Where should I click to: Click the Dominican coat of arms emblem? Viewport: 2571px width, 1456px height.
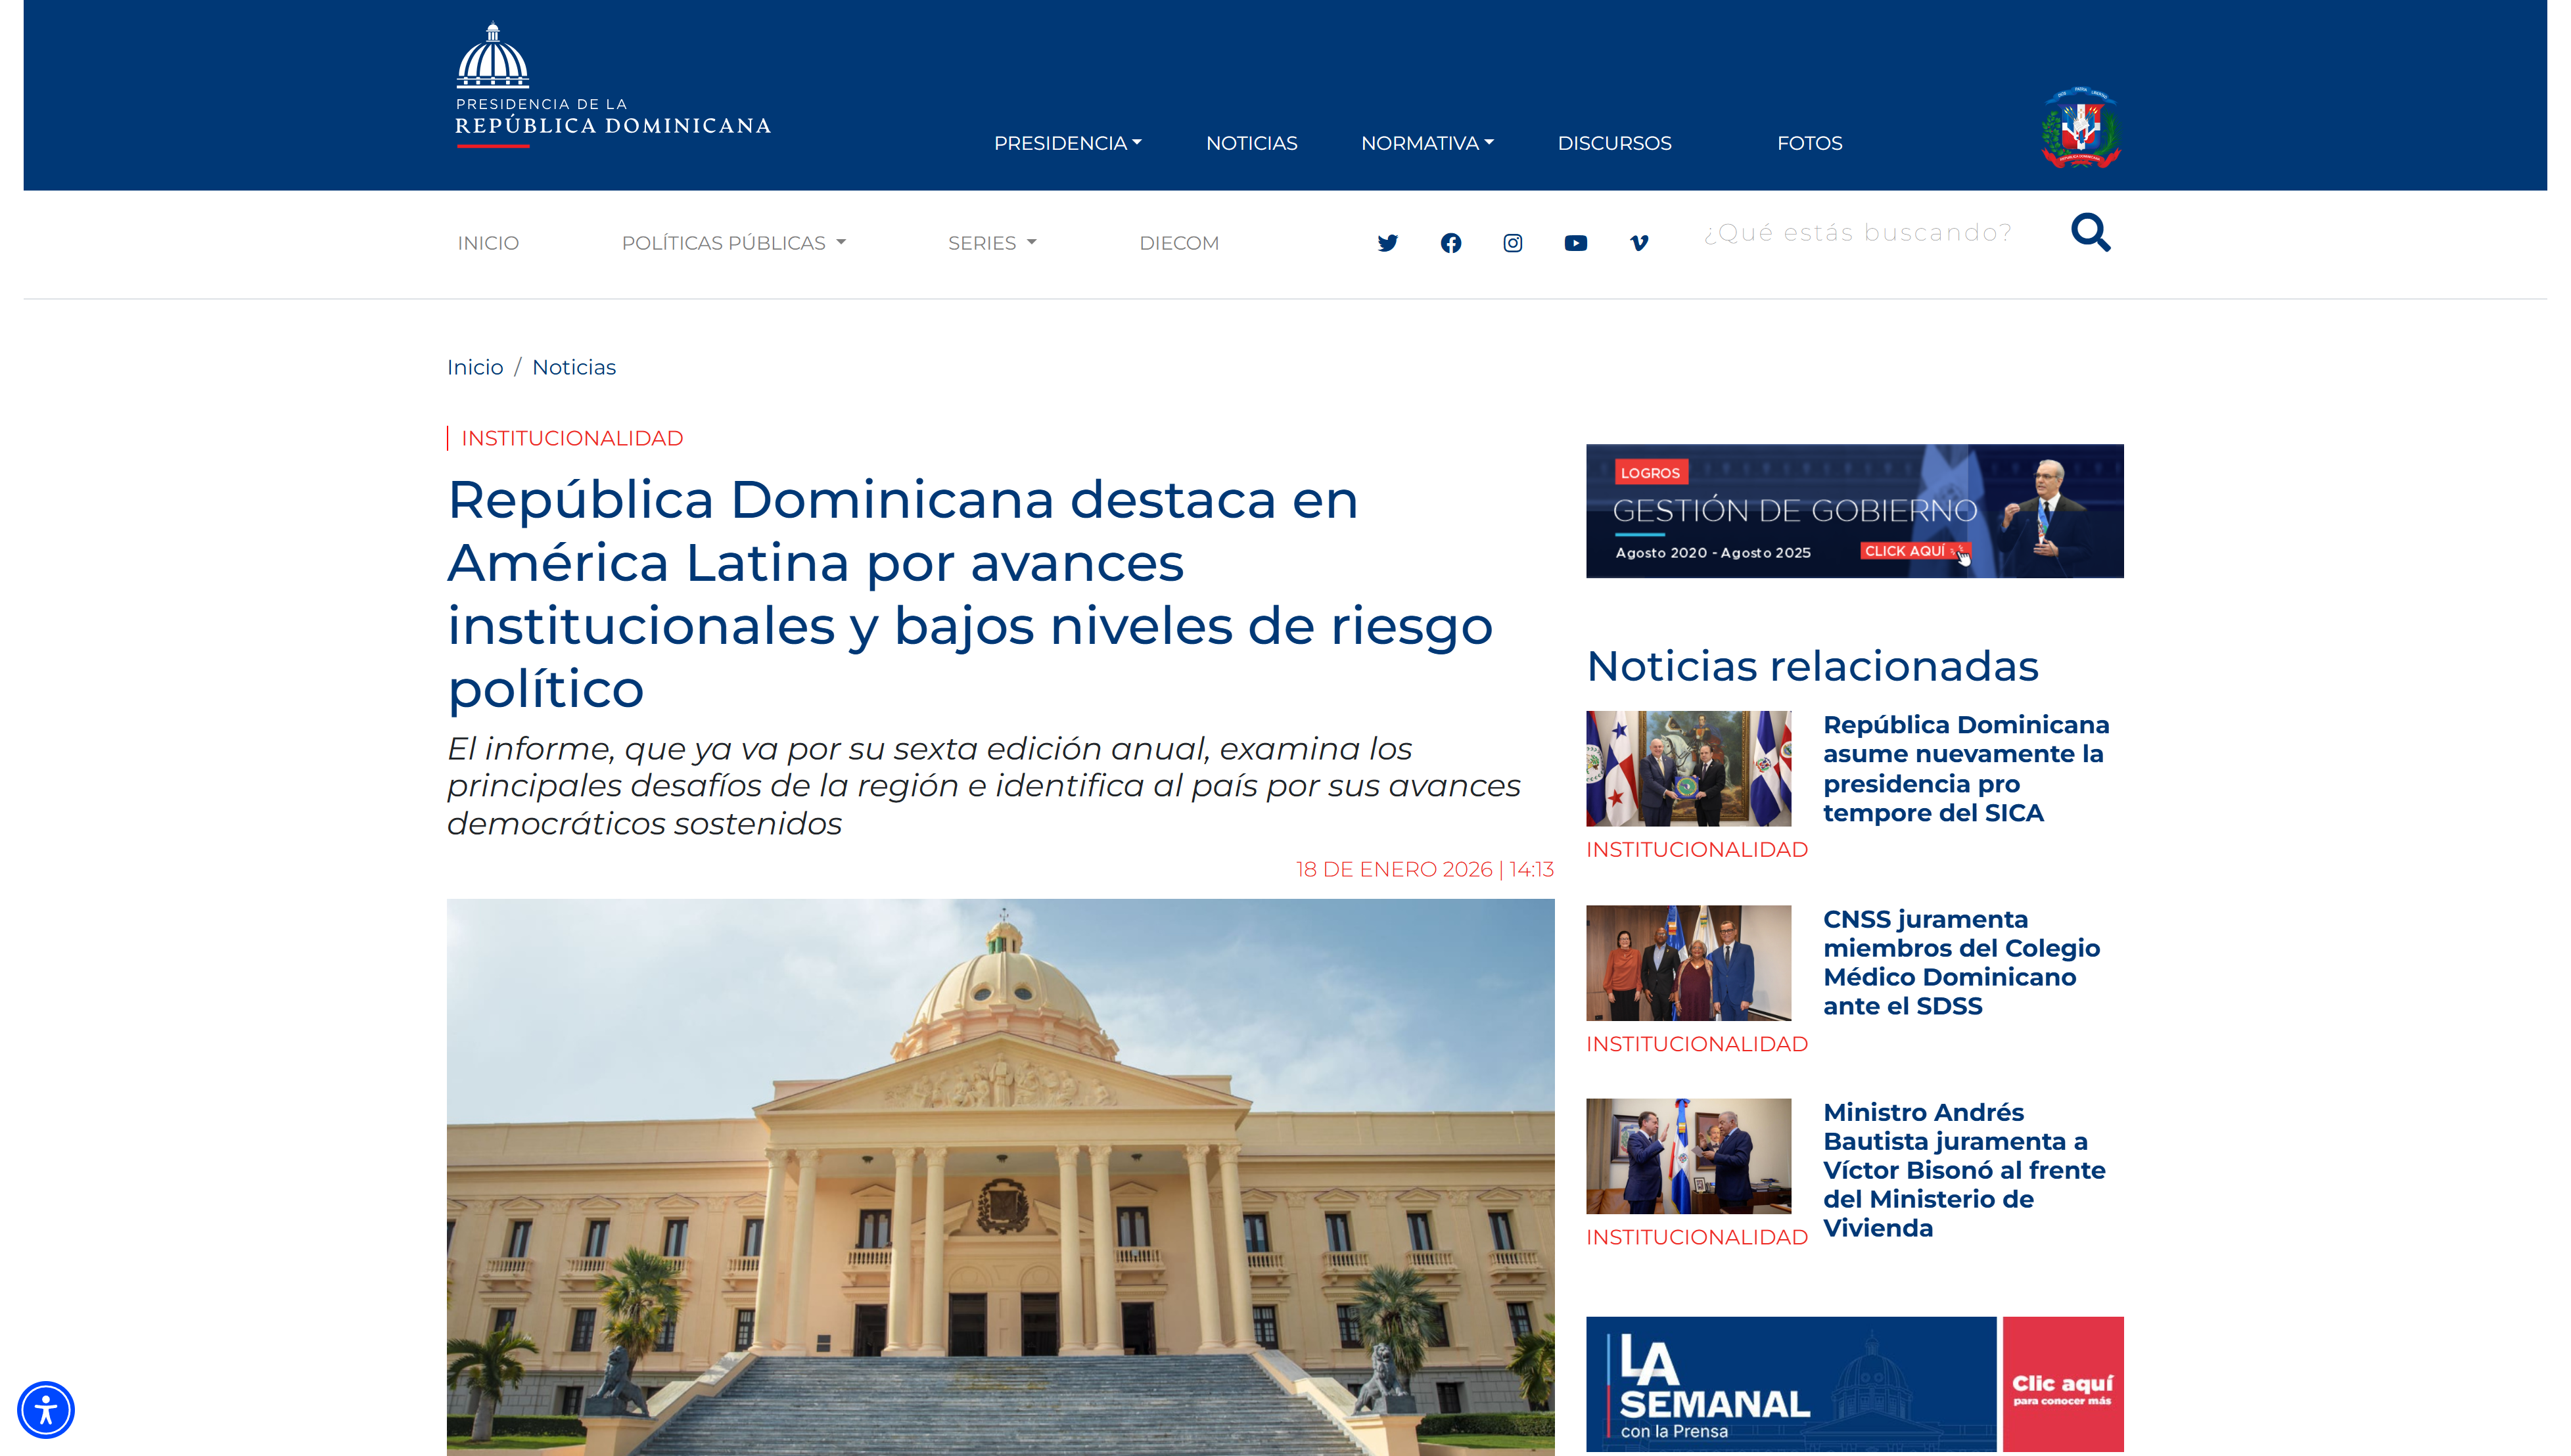2080,128
